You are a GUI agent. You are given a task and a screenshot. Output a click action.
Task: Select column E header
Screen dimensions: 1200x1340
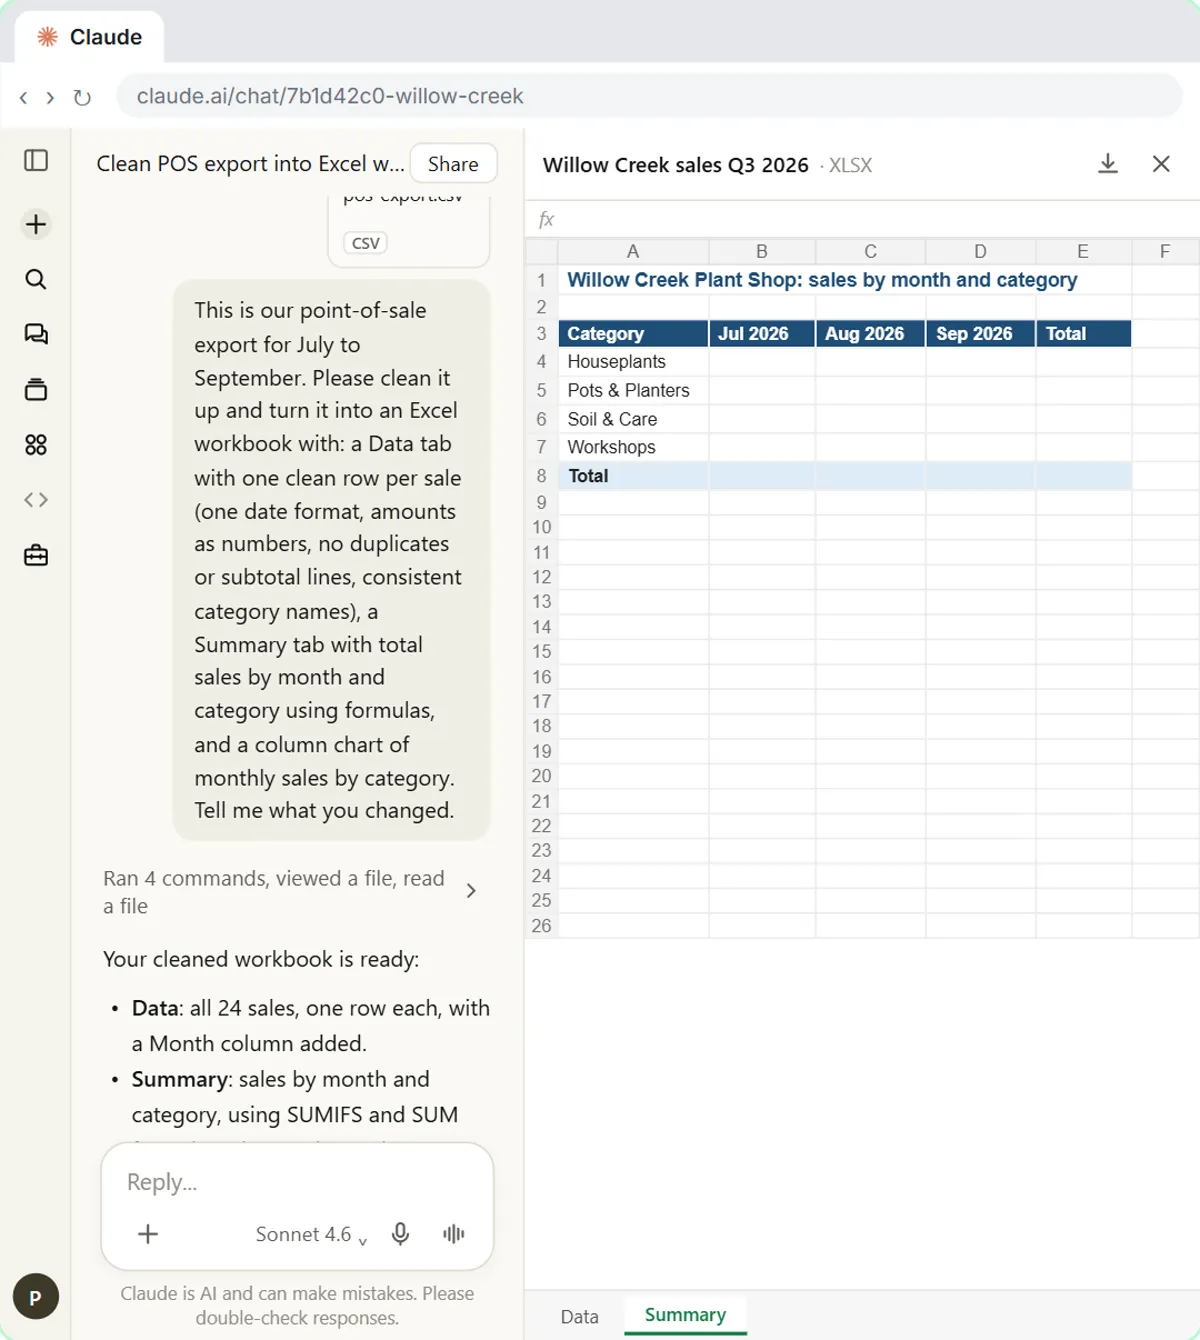pyautogui.click(x=1083, y=252)
